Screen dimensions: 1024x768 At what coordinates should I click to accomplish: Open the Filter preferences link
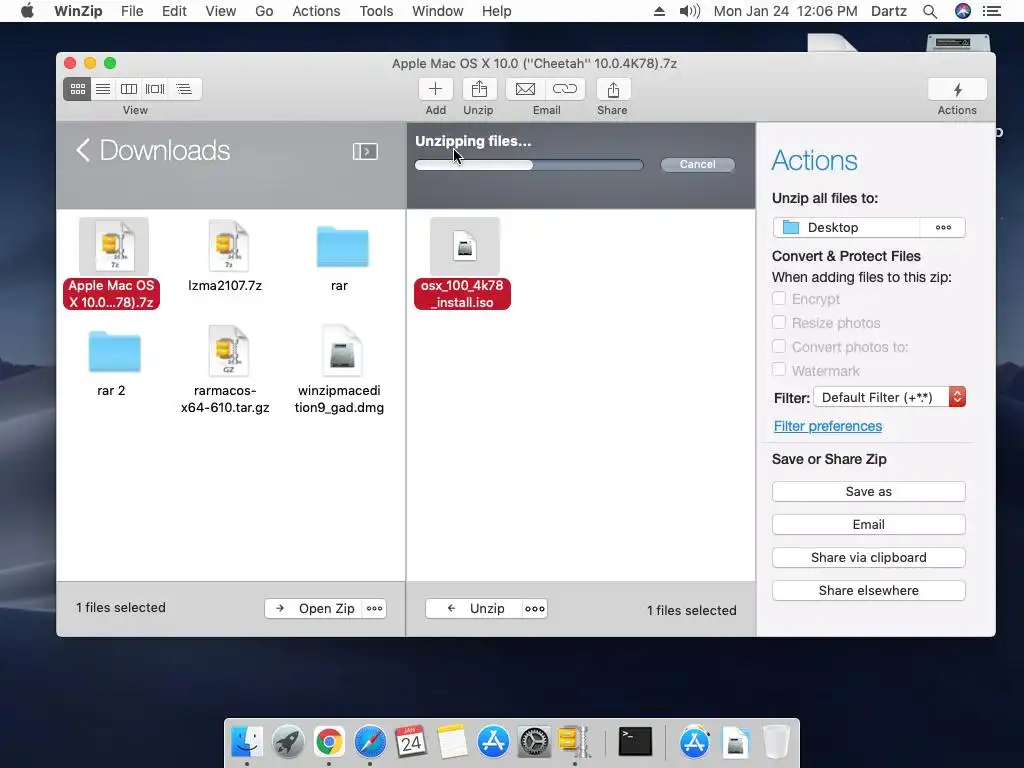click(827, 426)
